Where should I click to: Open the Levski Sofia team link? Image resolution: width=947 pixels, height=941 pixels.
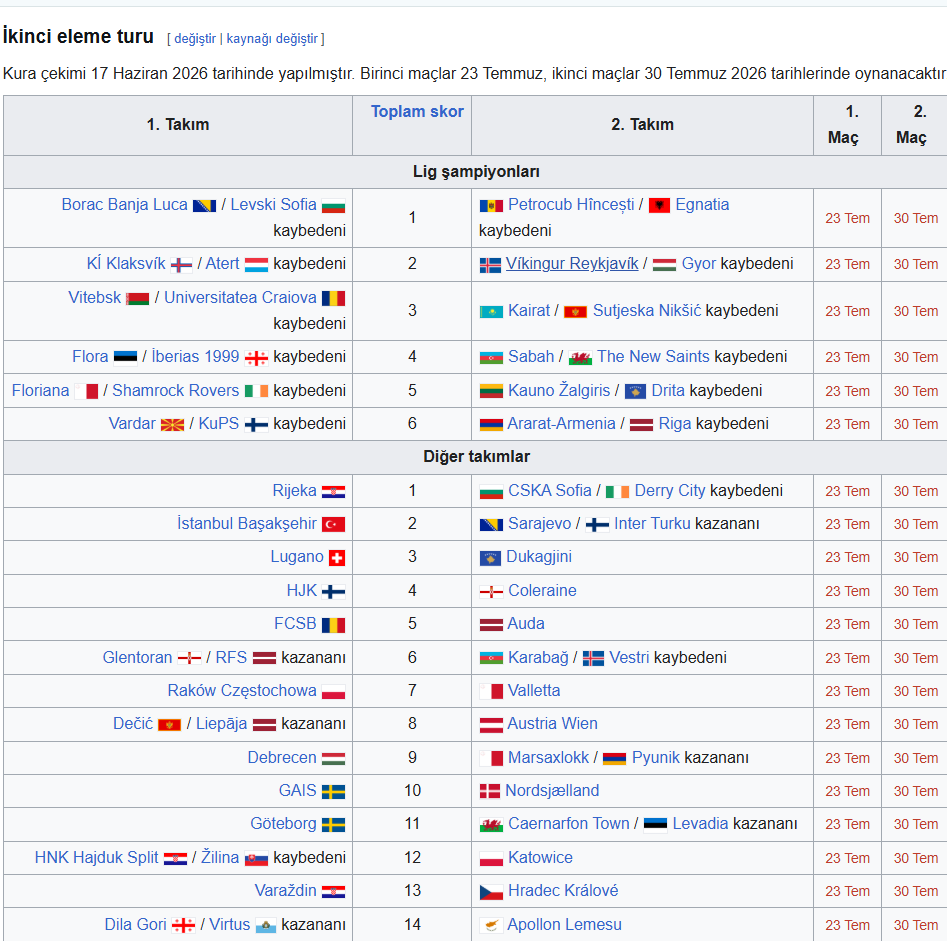tap(273, 205)
